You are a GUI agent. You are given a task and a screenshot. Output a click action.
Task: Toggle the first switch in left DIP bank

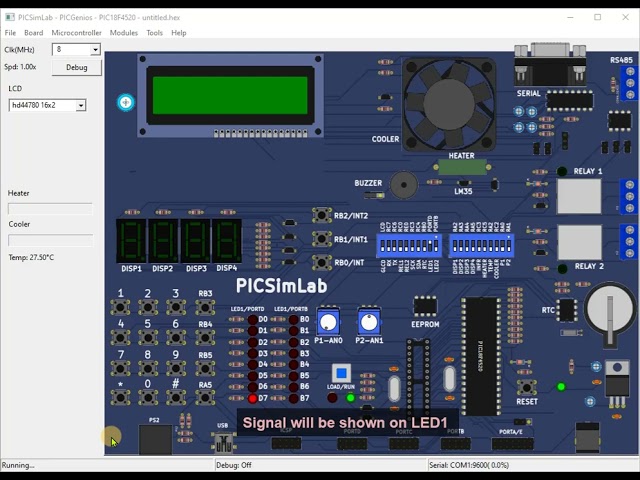point(383,246)
